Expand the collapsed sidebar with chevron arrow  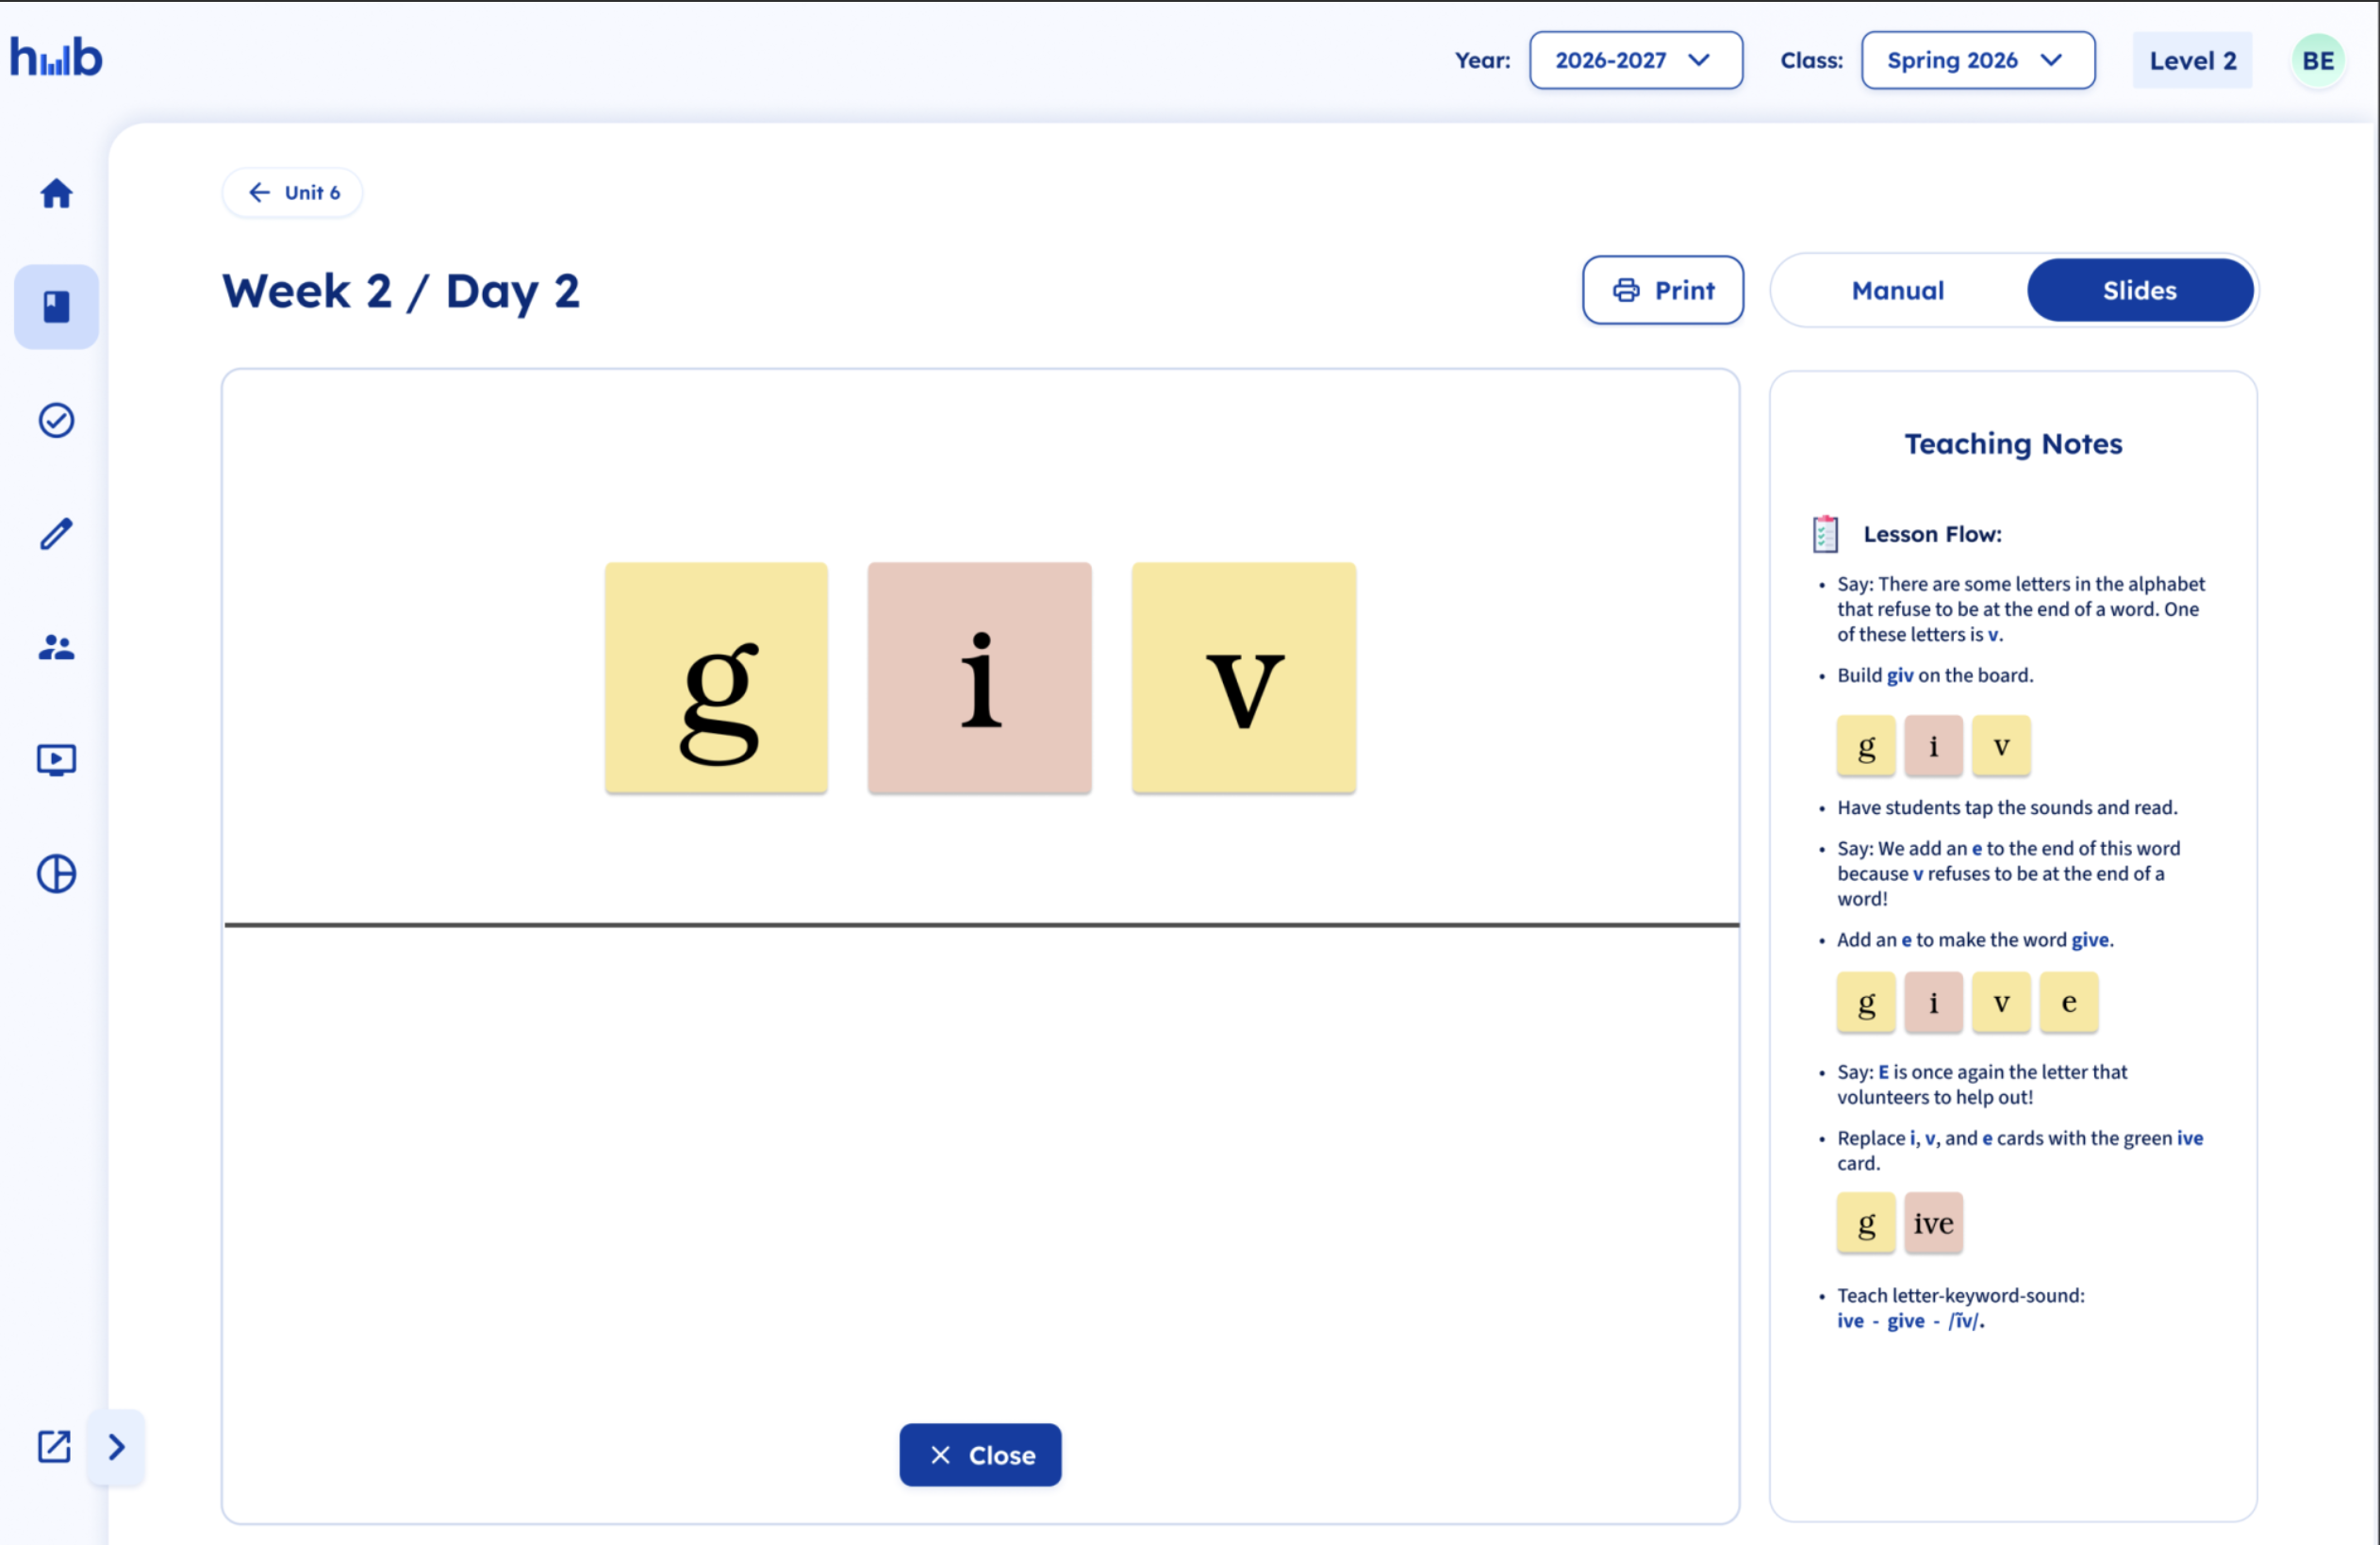coord(117,1447)
